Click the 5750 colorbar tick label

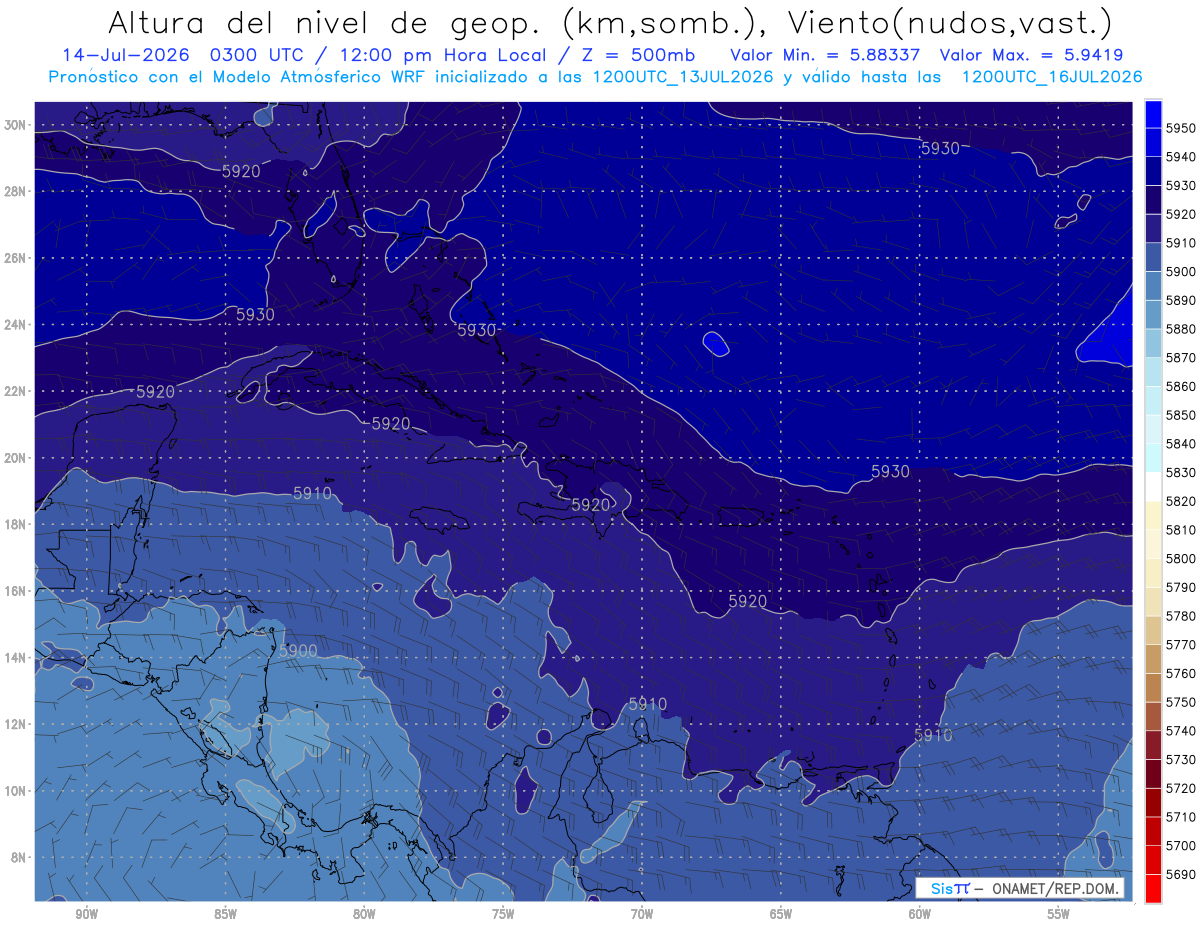[1181, 702]
